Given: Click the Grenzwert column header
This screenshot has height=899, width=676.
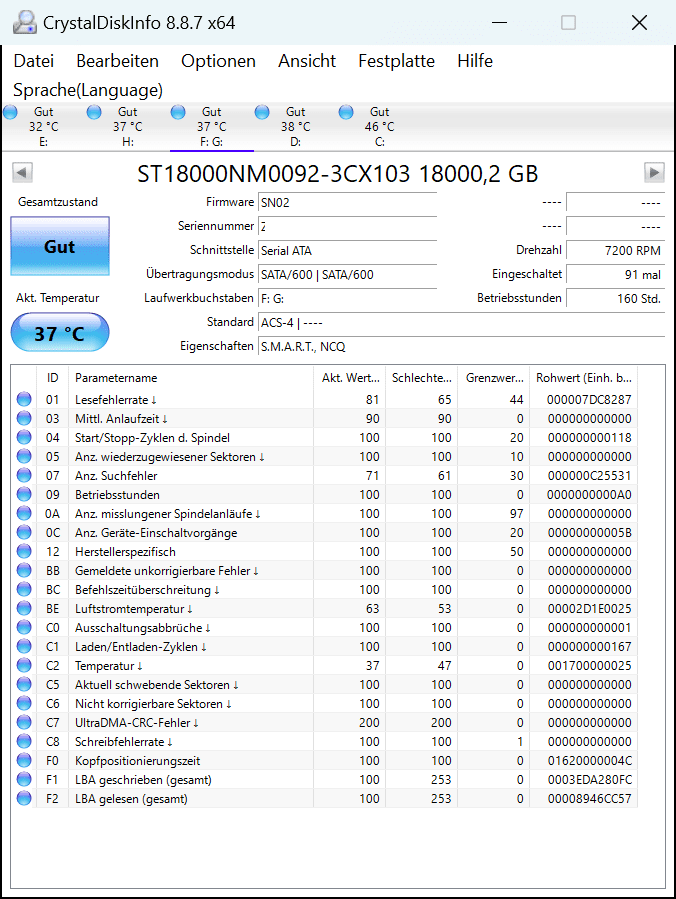Looking at the screenshot, I should coord(494,378).
